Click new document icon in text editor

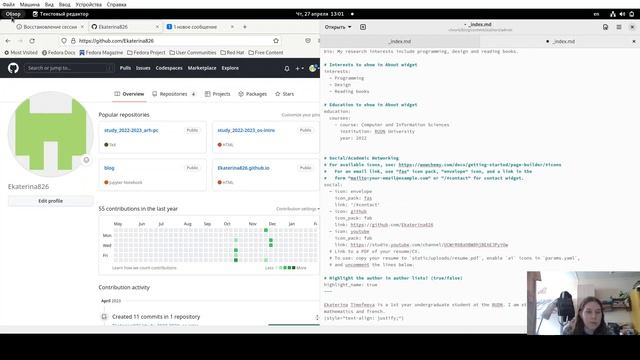pyautogui.click(x=363, y=27)
